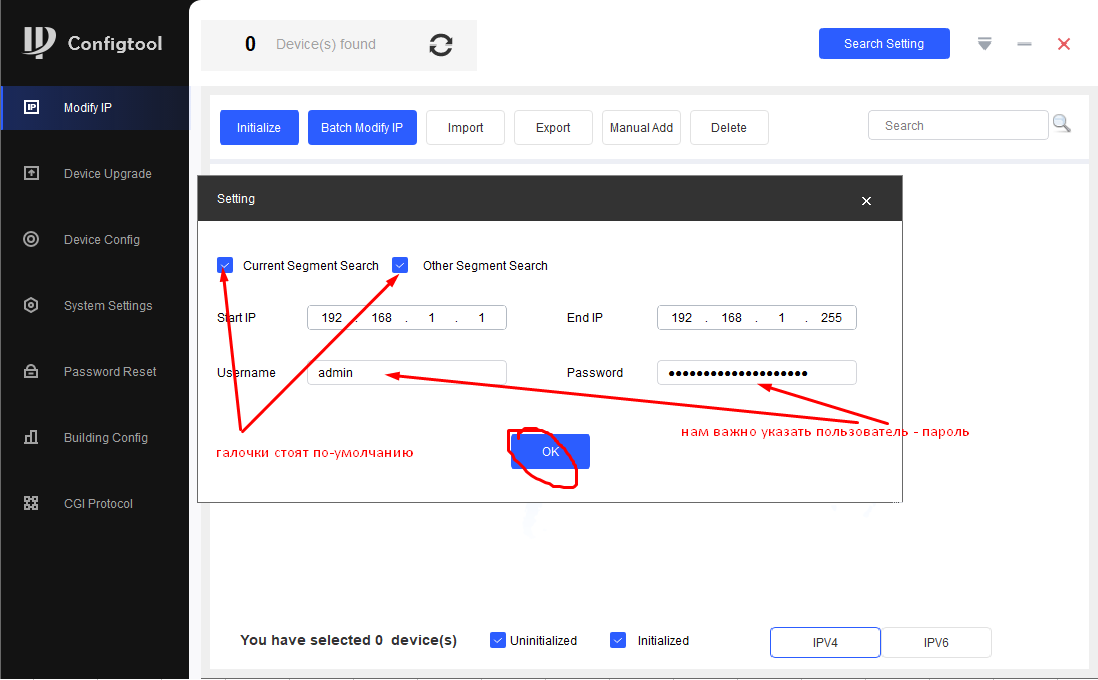The image size is (1098, 680).
Task: Click the Building Config icon
Action: coord(31,437)
